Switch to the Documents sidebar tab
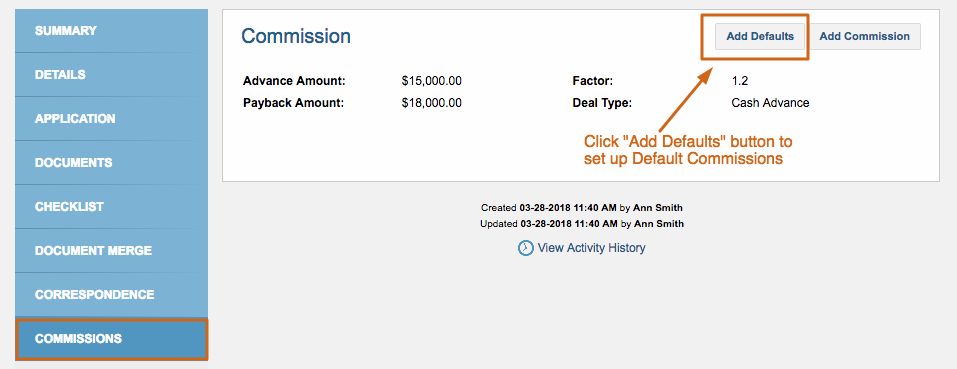 tap(111, 163)
